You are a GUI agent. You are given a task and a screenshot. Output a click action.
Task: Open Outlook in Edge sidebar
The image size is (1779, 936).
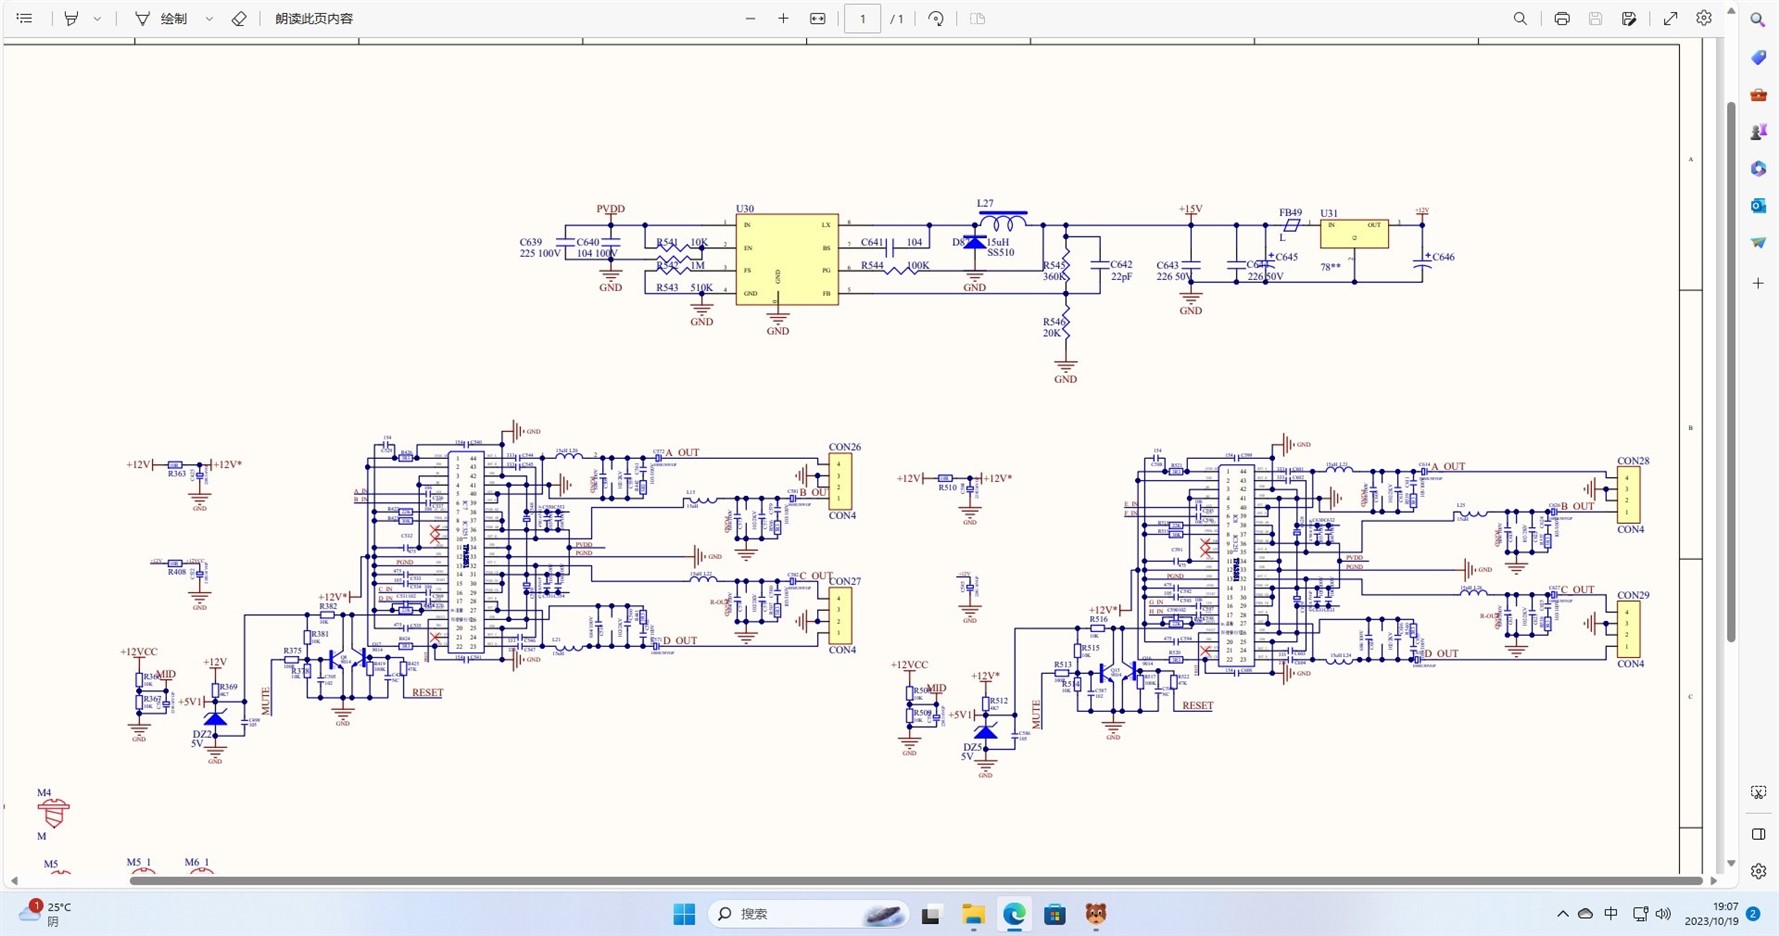[1758, 206]
